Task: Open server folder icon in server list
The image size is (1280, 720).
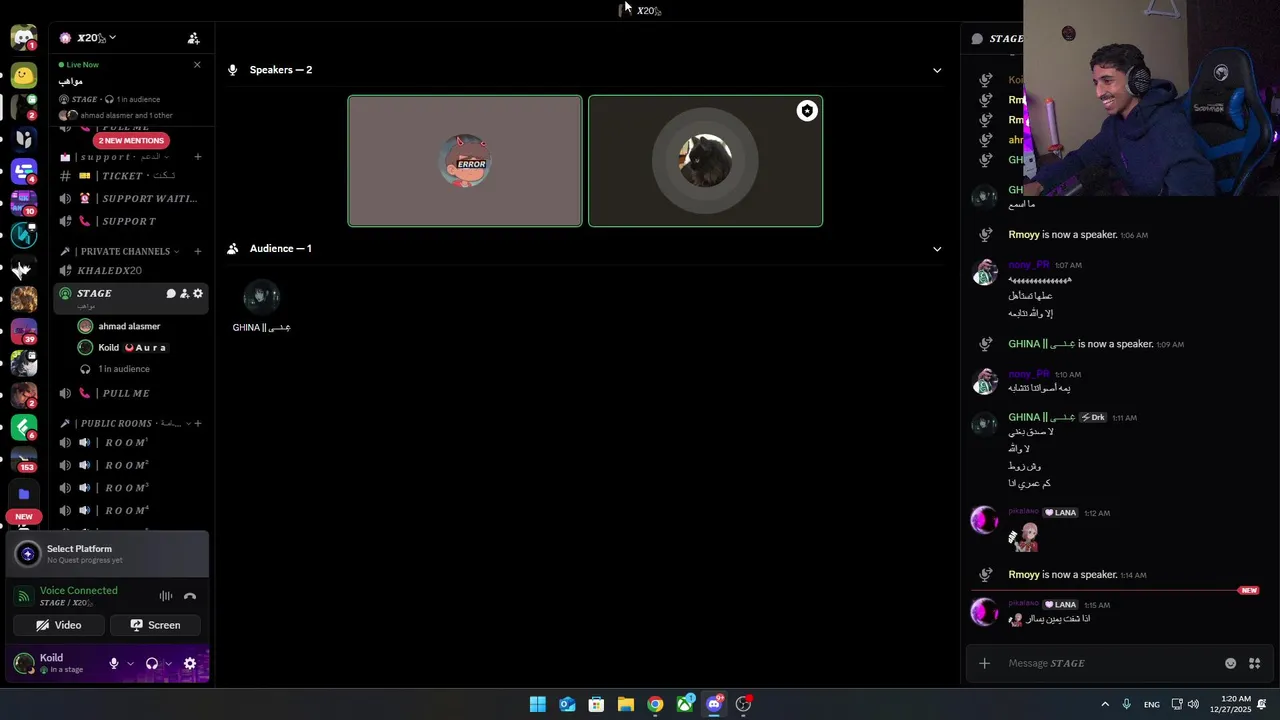Action: coord(24,494)
